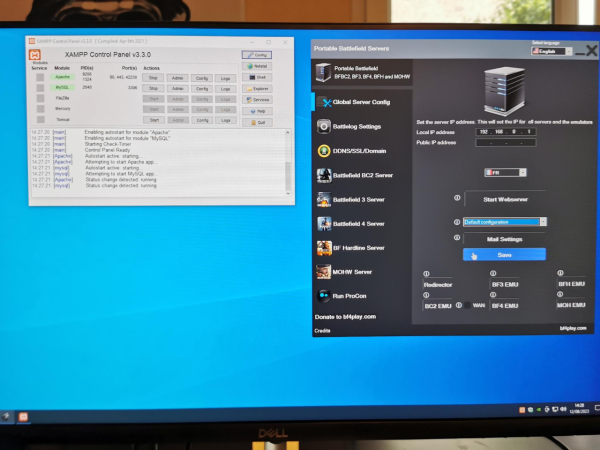
Task: Open Mail Settings button
Action: pyautogui.click(x=504, y=239)
